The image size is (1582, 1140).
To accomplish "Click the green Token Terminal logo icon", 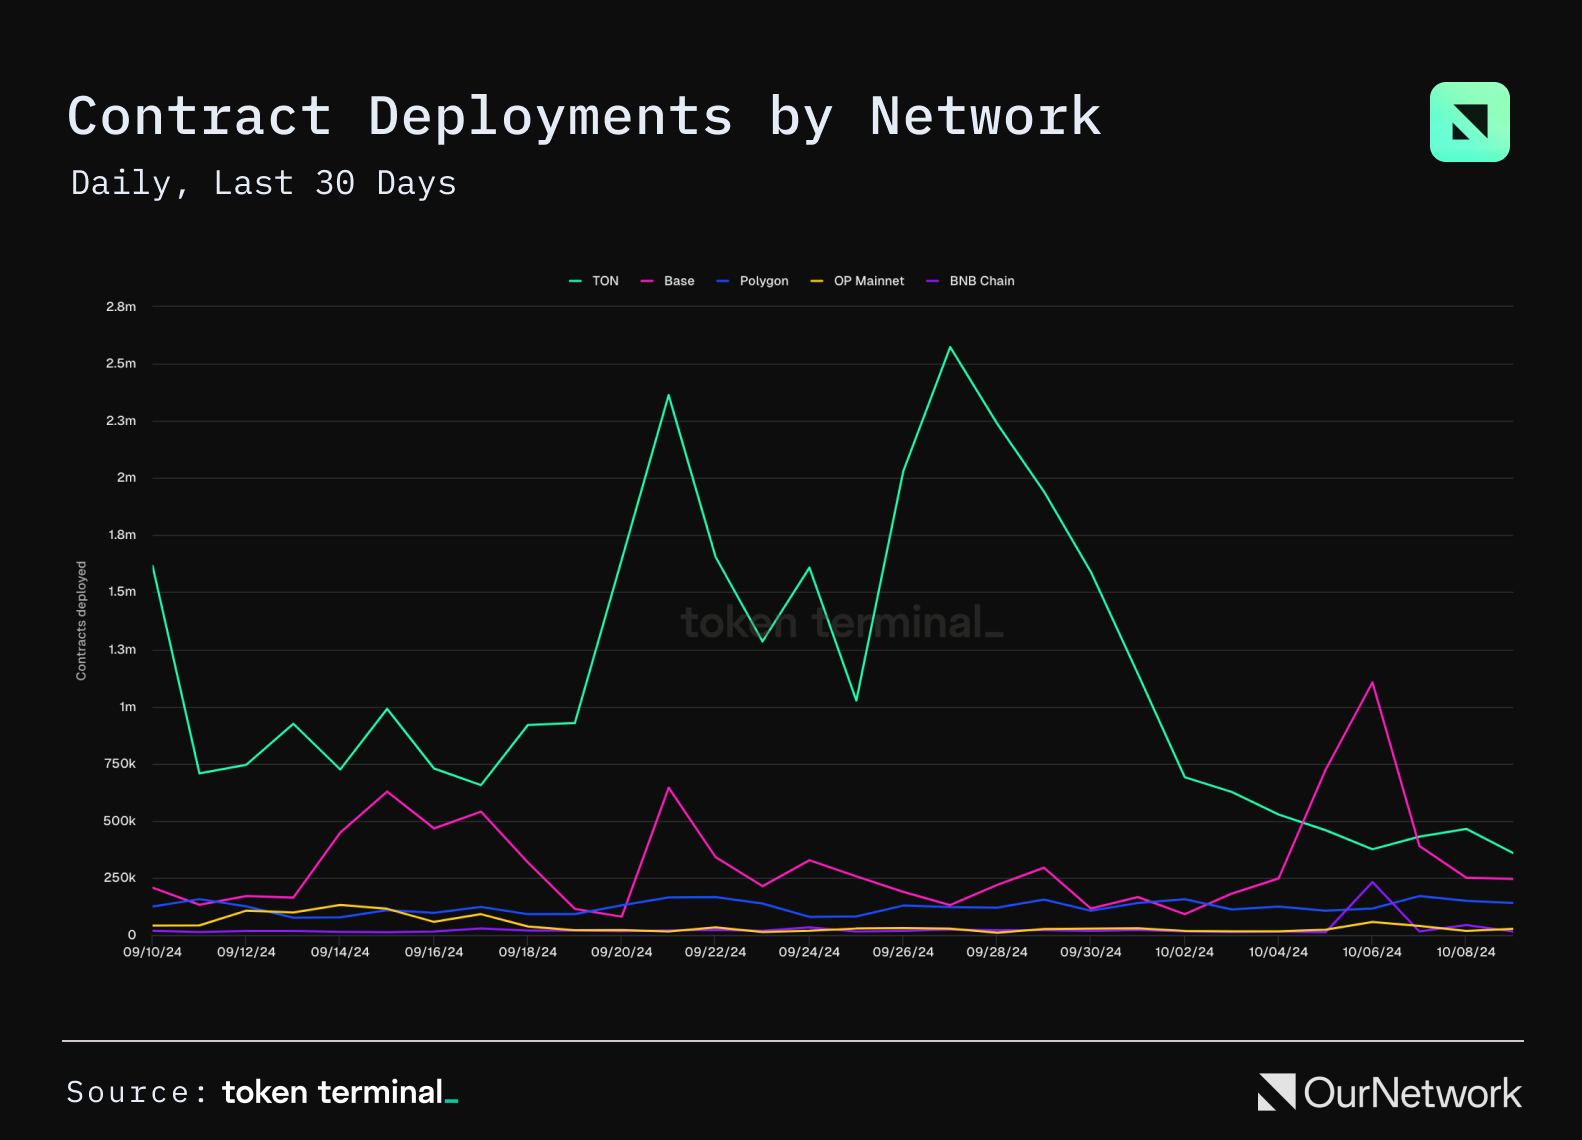I will (x=1469, y=122).
